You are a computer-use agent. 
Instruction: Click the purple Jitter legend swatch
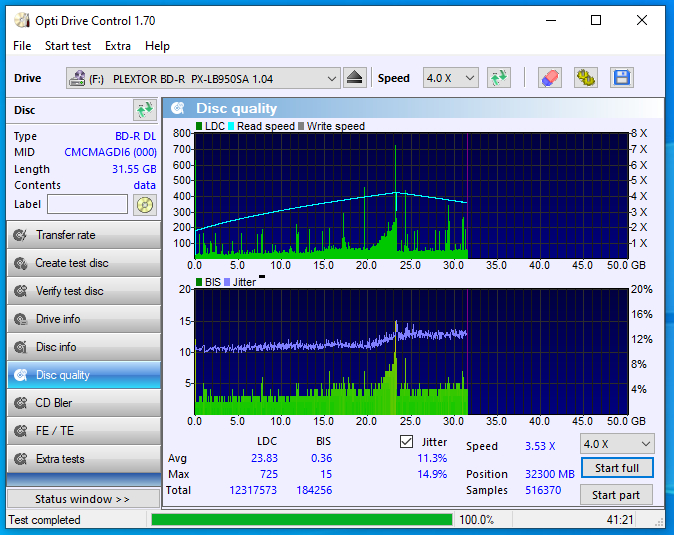[x=227, y=282]
